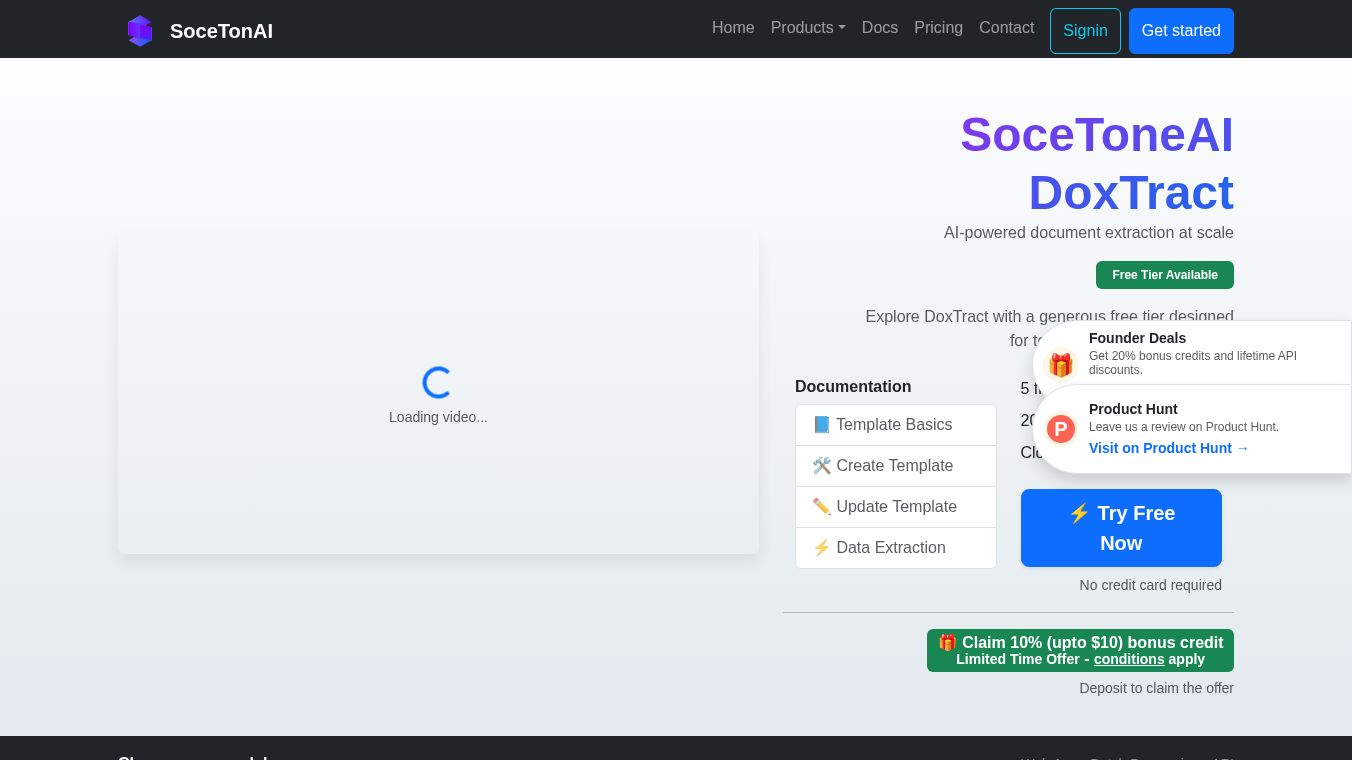Open the conditions link in offer banner
1352x760 pixels.
[1129, 659]
